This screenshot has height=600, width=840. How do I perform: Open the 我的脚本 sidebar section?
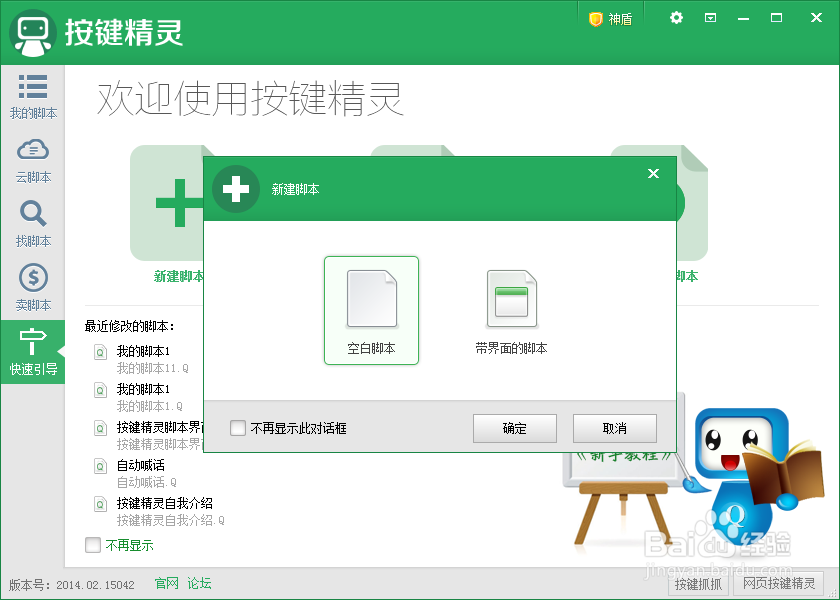click(x=33, y=96)
